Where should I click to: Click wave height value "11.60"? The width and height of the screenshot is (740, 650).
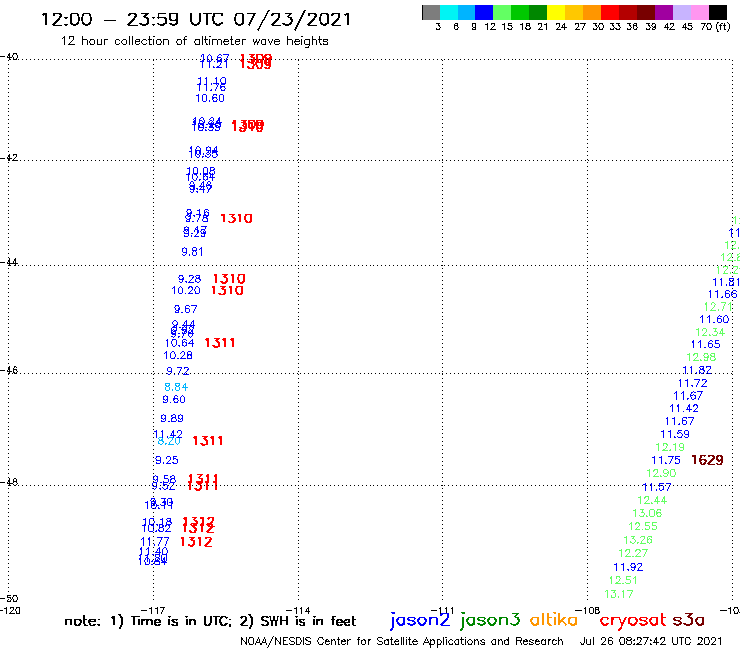(x=714, y=320)
